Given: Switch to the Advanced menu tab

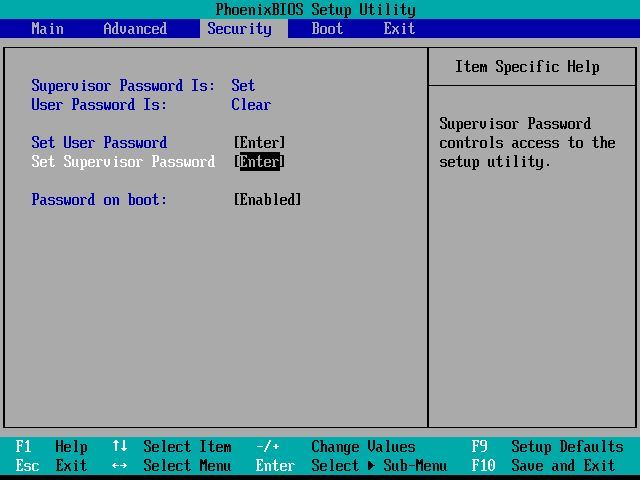Looking at the screenshot, I should [135, 29].
